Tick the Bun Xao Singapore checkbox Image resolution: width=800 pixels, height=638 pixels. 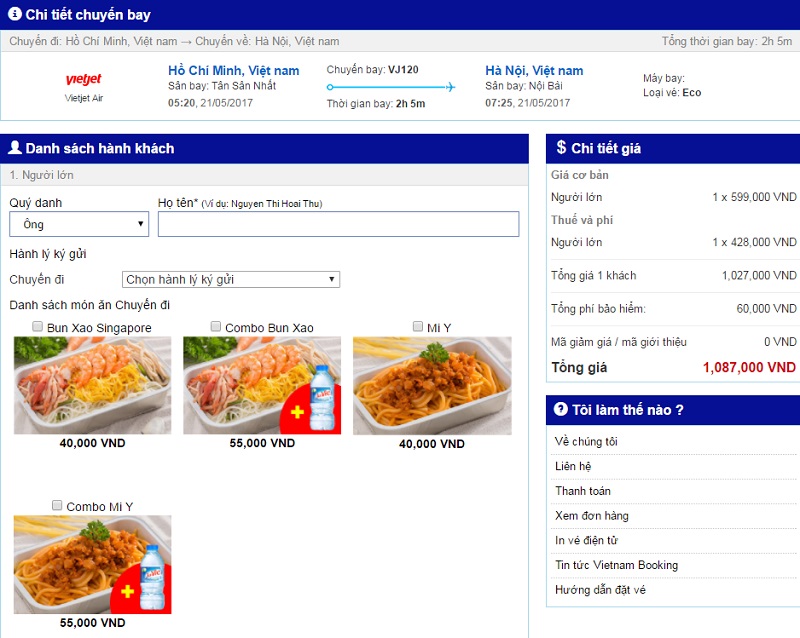coord(37,327)
